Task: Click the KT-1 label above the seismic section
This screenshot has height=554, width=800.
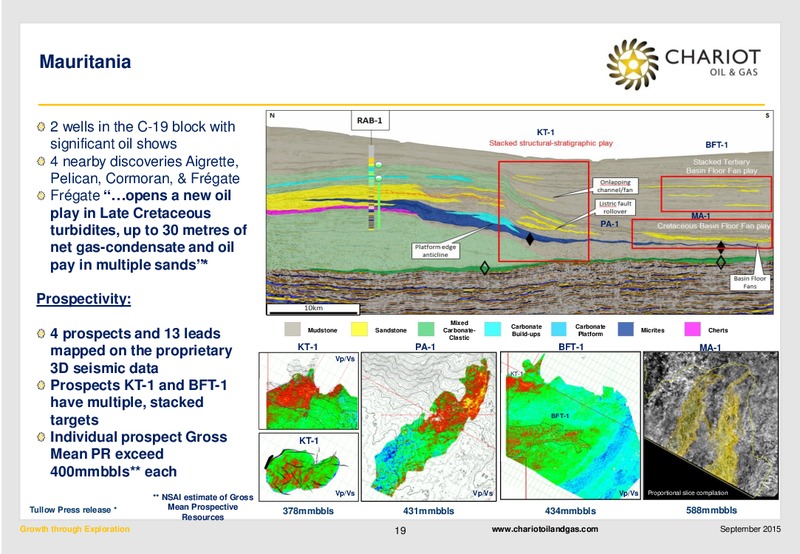Action: (545, 132)
